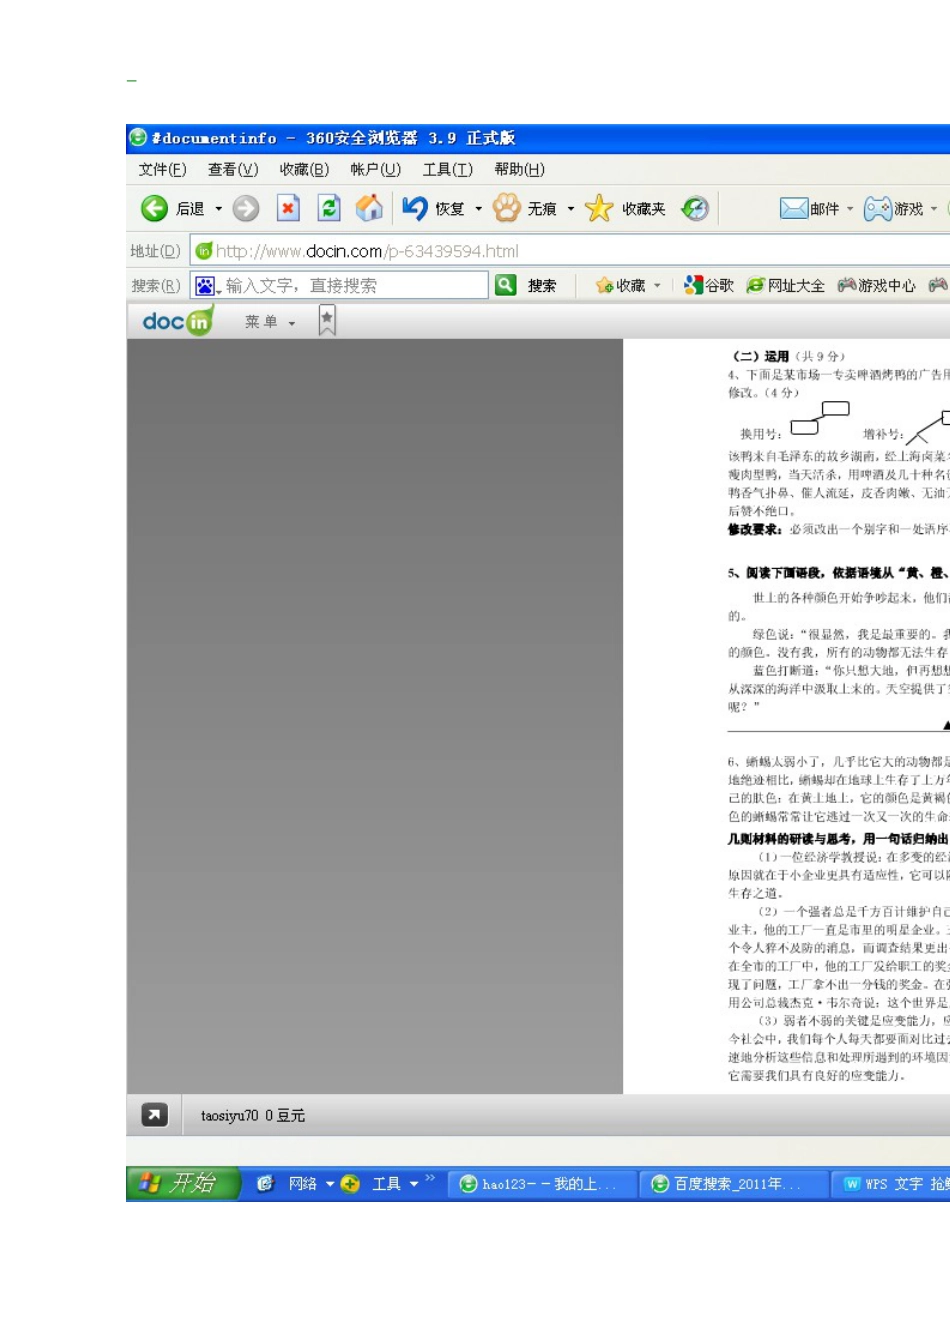Viewport: 950px width, 1344px height.
Task: Click the blue Restore (恢复) undo icon
Action: [415, 208]
